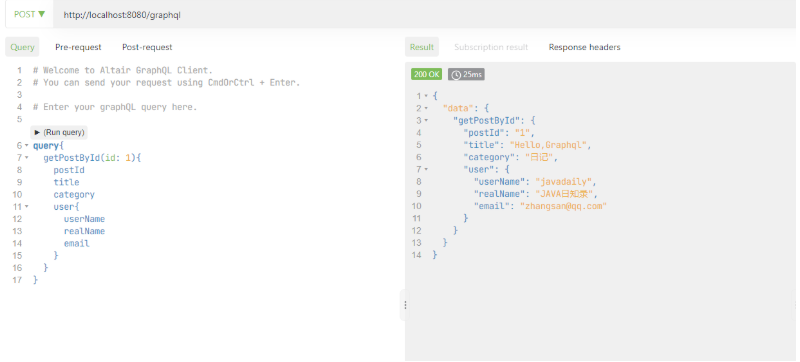The width and height of the screenshot is (800, 362).
Task: Click the 200 OK status badge
Action: (427, 74)
